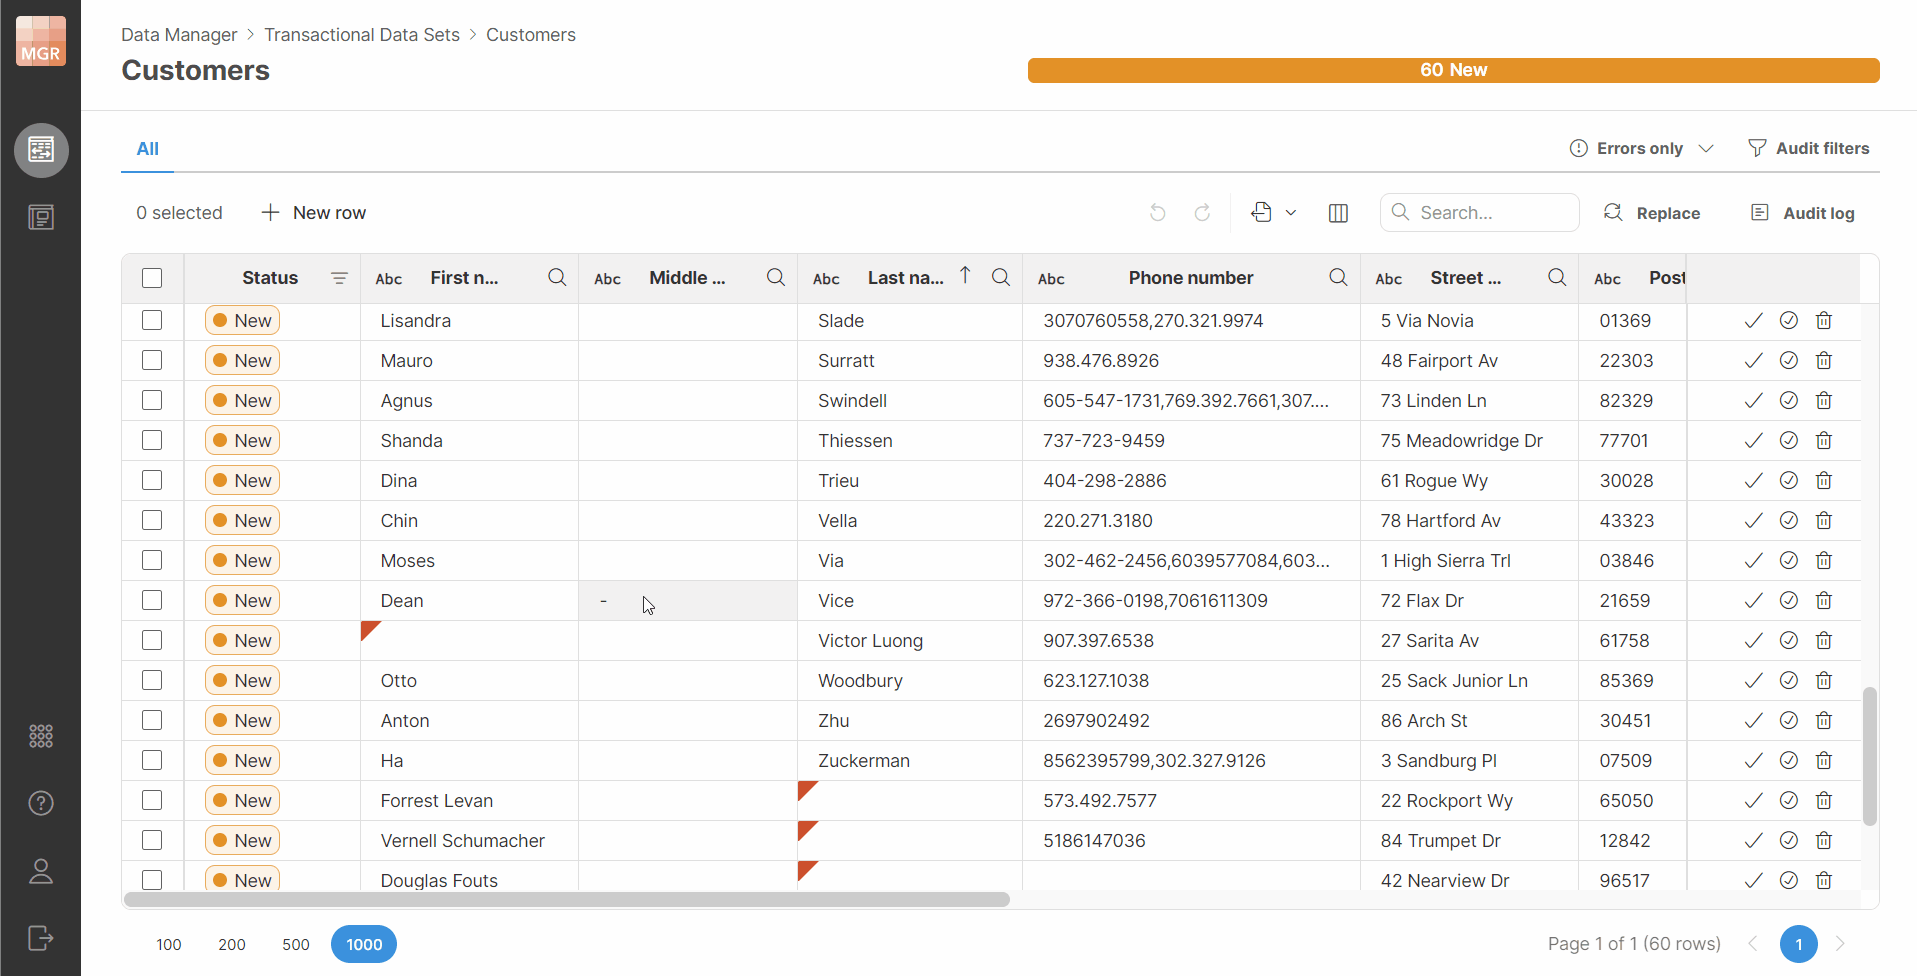Navigate to Transactional Data Sets breadcrumb
The width and height of the screenshot is (1917, 976).
point(362,34)
